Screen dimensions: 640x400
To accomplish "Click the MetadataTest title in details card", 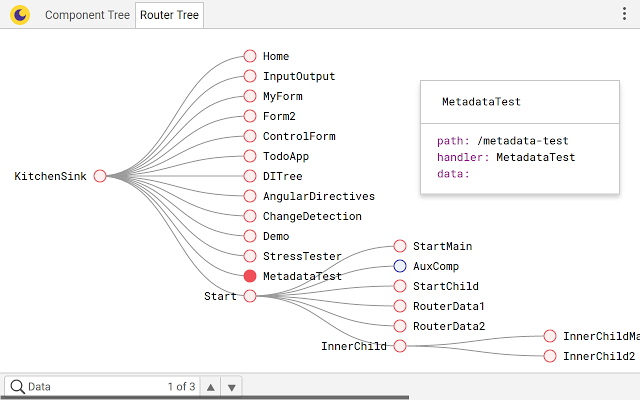I will click(x=481, y=102).
